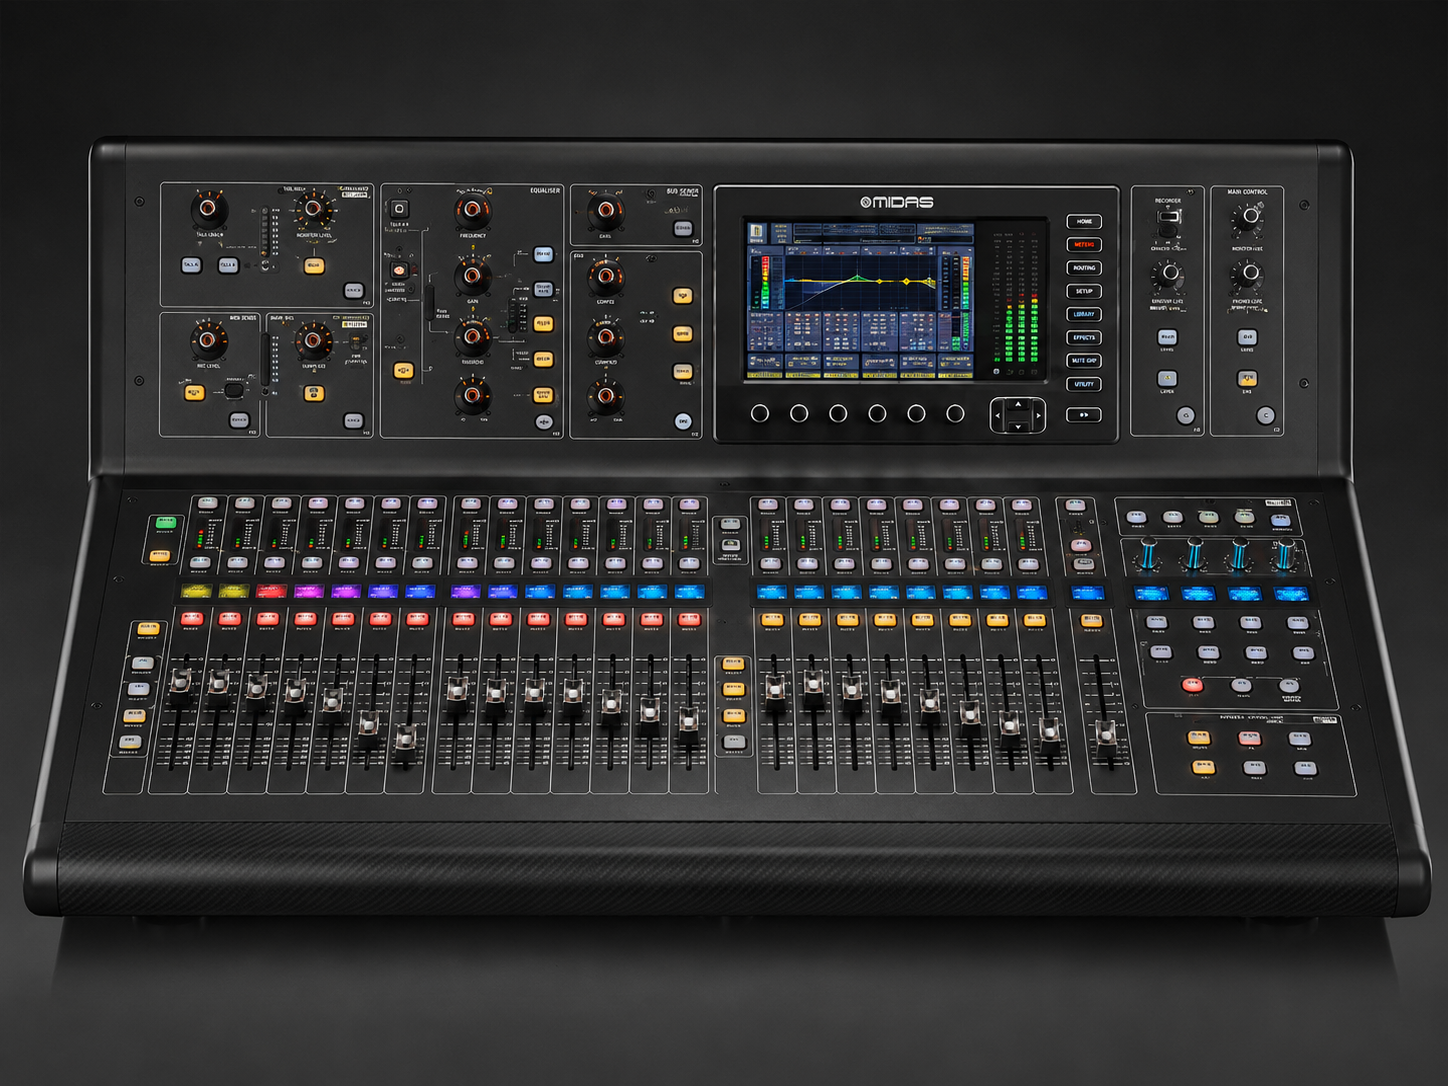1448x1086 pixels.
Task: Select the third rotary encoder under the display
Action: 838,413
